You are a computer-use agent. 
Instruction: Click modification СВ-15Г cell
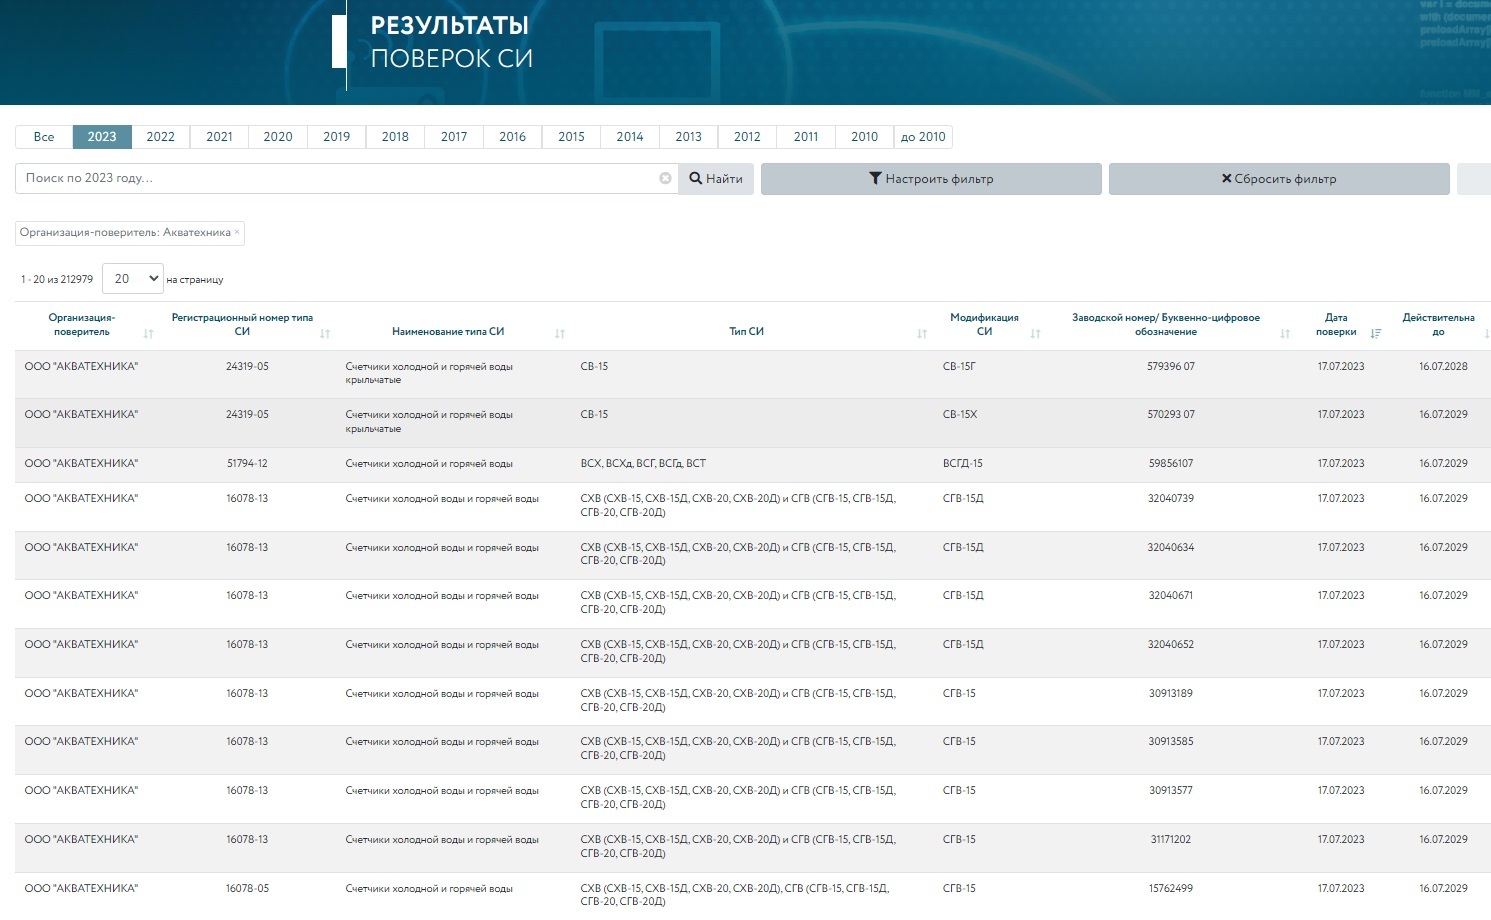(959, 367)
